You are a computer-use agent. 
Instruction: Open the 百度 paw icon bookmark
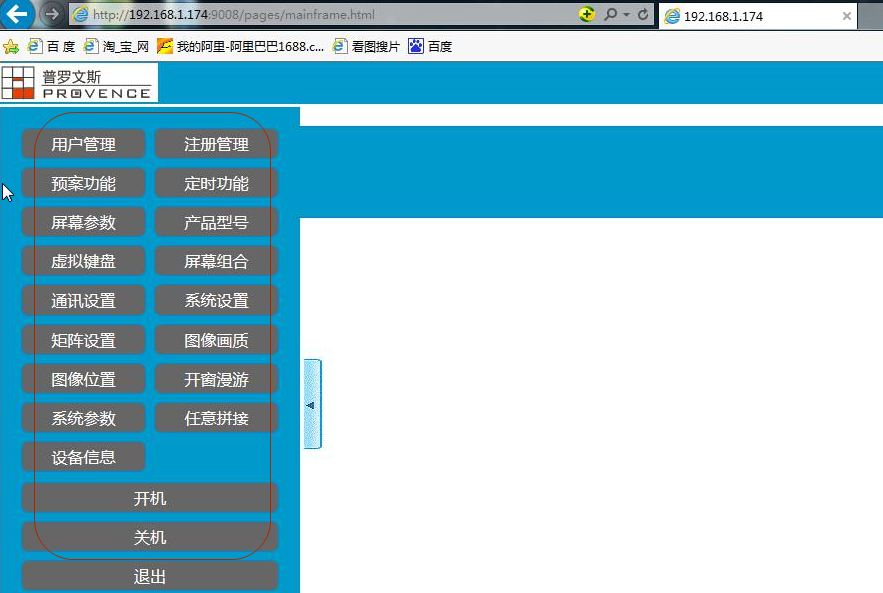point(430,46)
